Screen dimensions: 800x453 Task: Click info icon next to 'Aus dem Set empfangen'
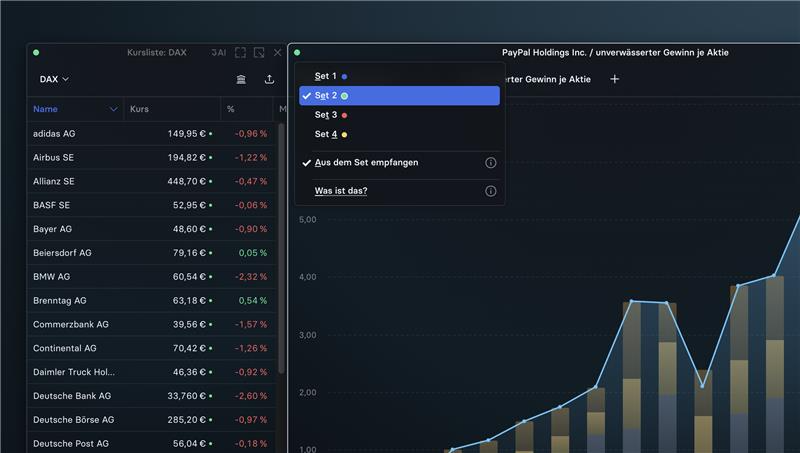[490, 163]
